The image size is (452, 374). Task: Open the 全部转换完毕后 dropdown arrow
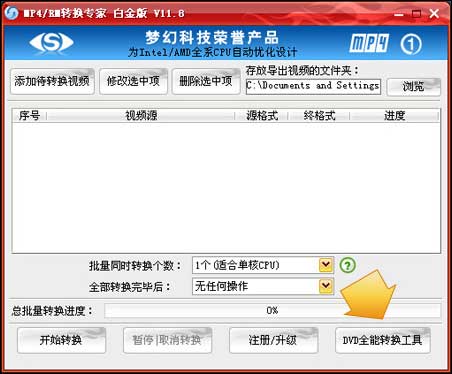[x=326, y=286]
